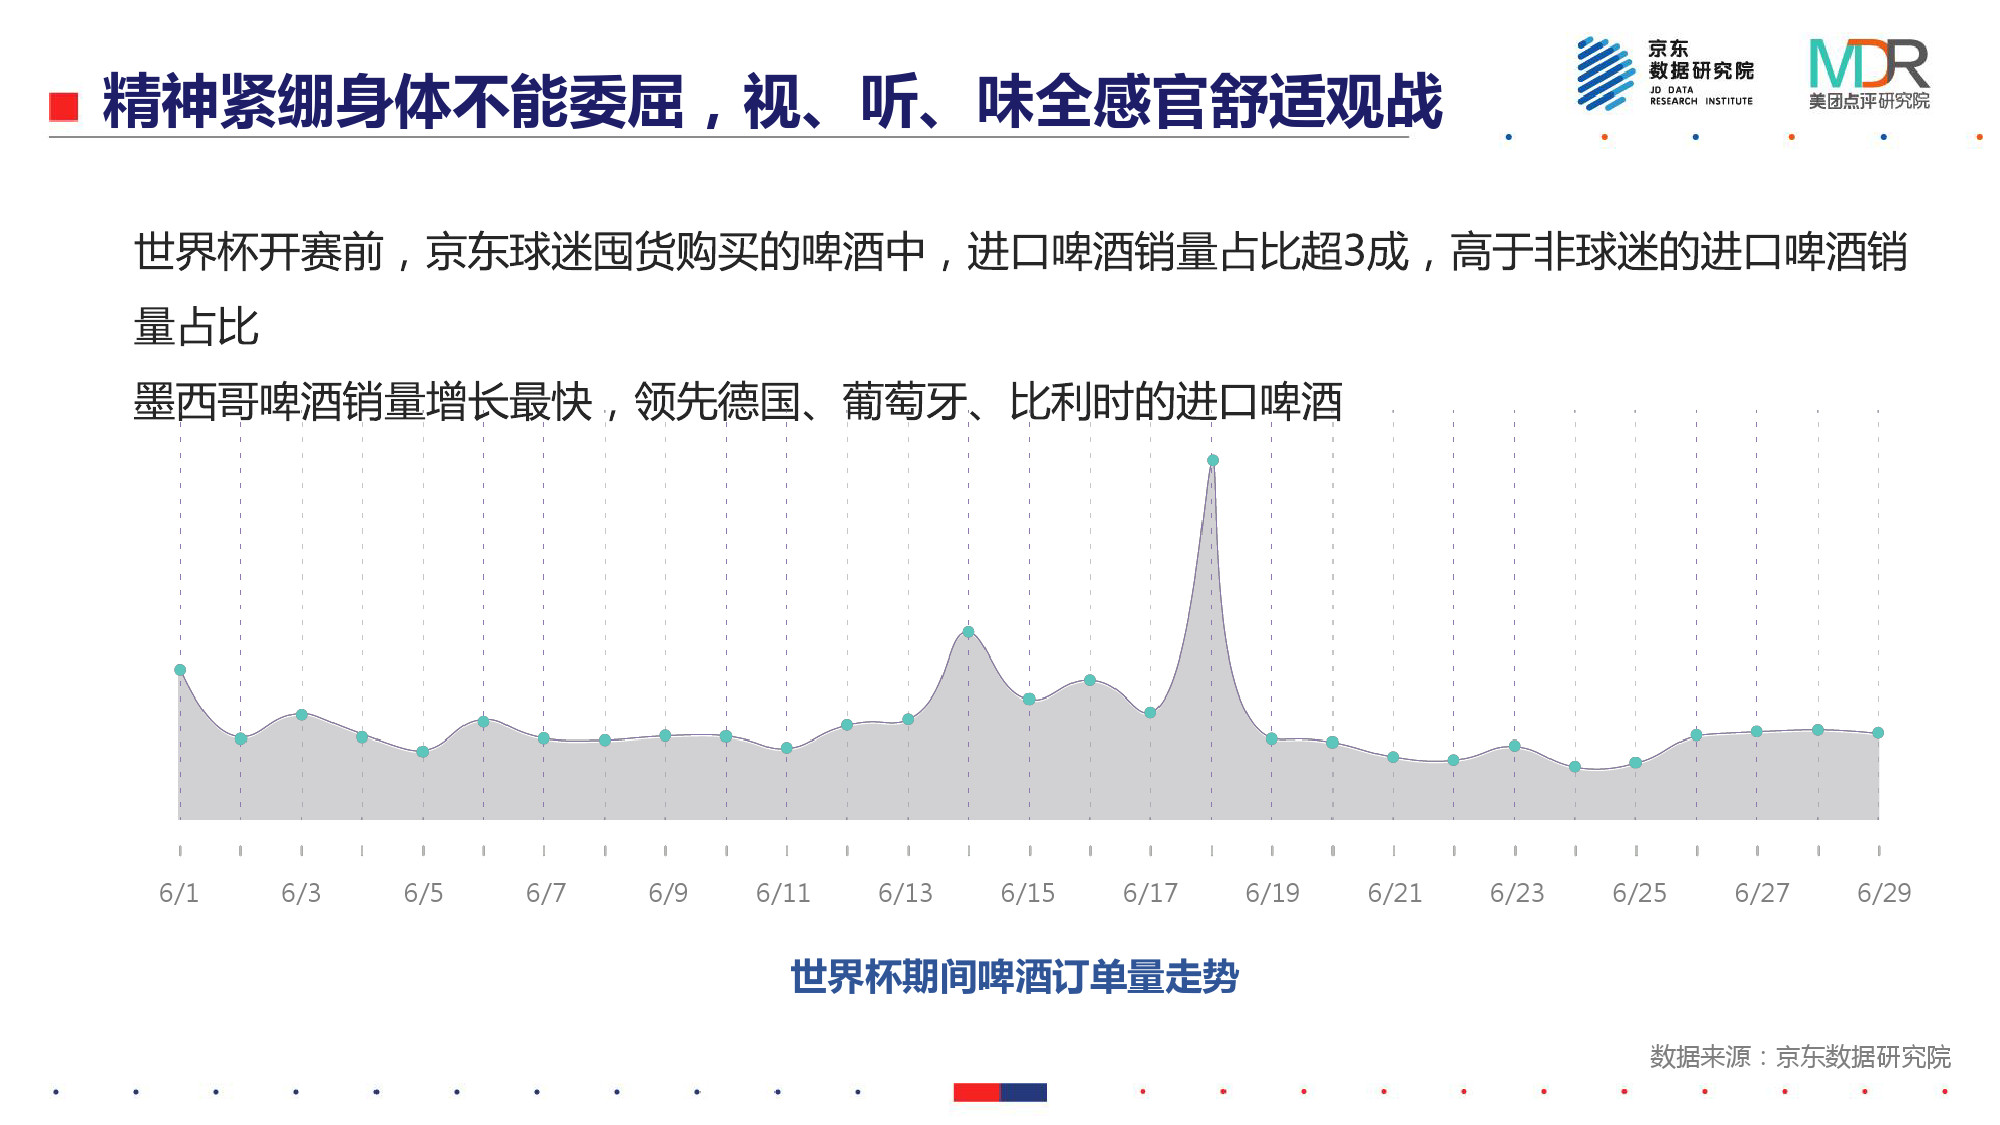This screenshot has height=1125, width=2000.
Task: Click the JD Data Research Institute logo
Action: click(1665, 73)
